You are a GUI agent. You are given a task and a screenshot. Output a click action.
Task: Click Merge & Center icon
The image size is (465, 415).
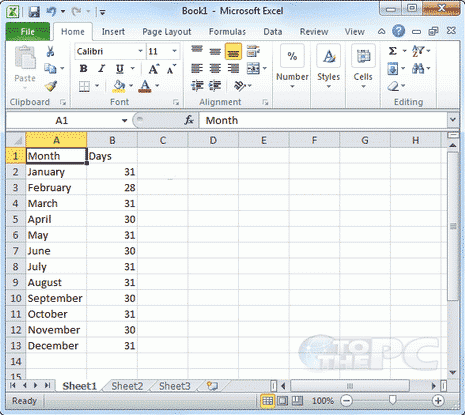click(x=253, y=69)
